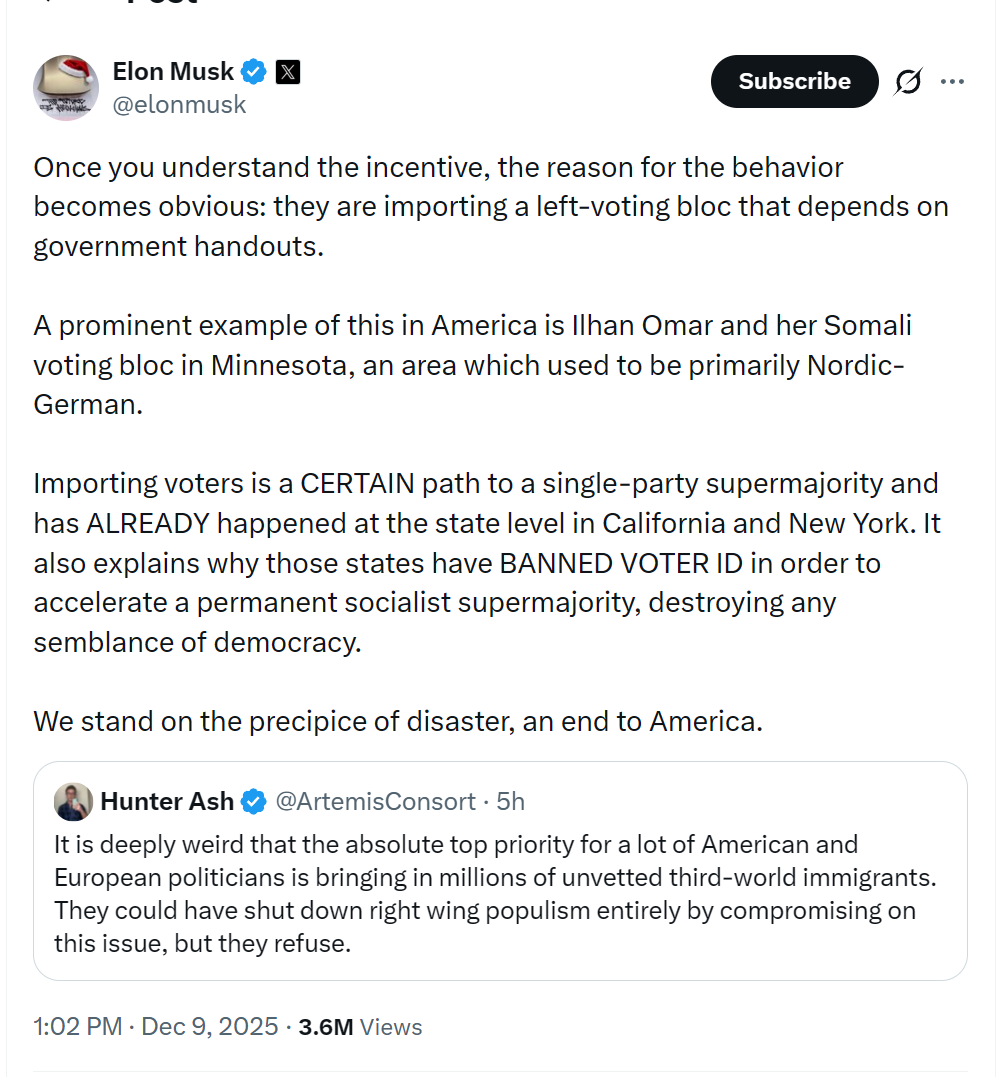
Task: Click the 1:02 PM Dec 9, 2025 timestamp
Action: tap(155, 1027)
